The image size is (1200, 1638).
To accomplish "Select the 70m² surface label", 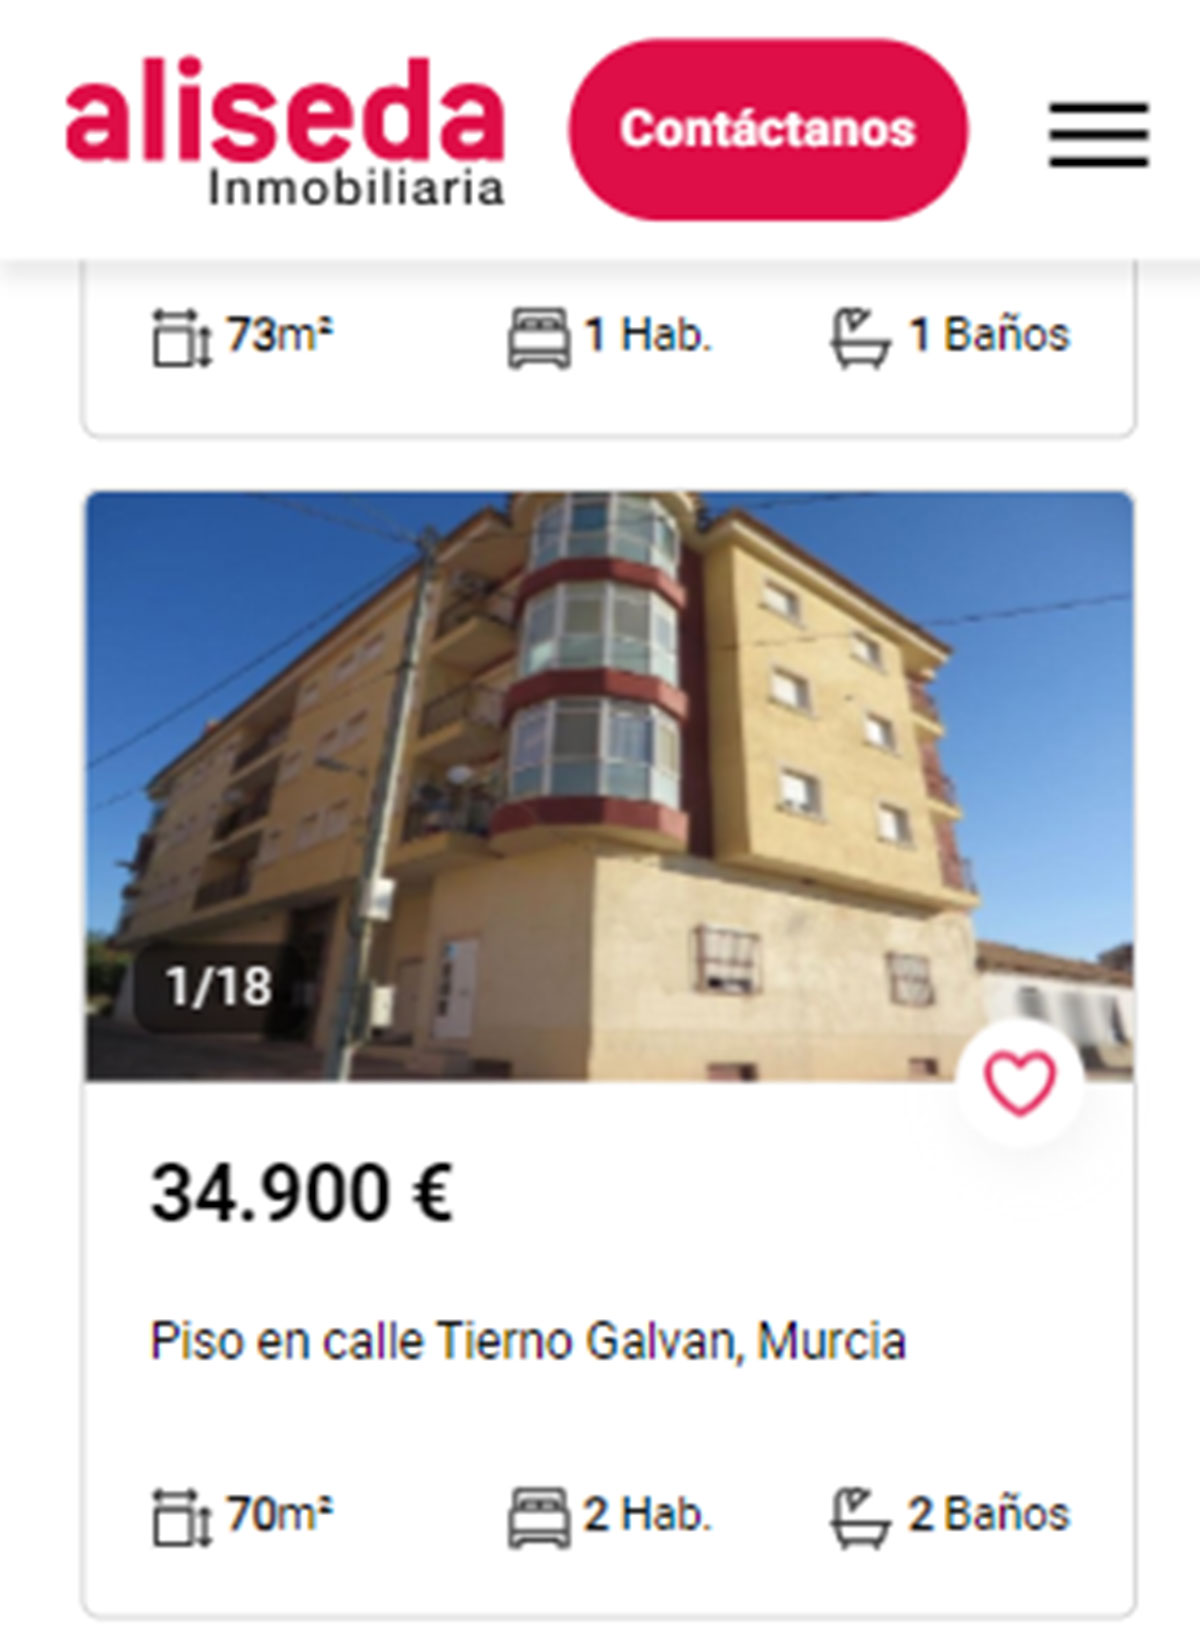I will (279, 1514).
